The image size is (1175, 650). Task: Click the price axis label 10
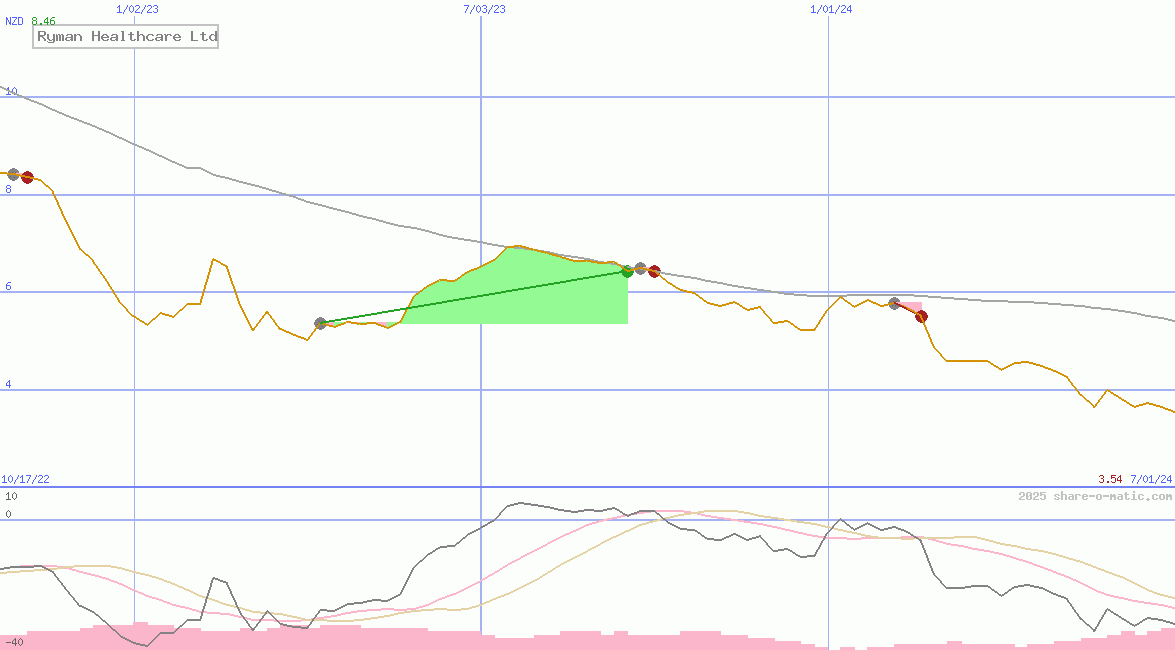click(12, 92)
